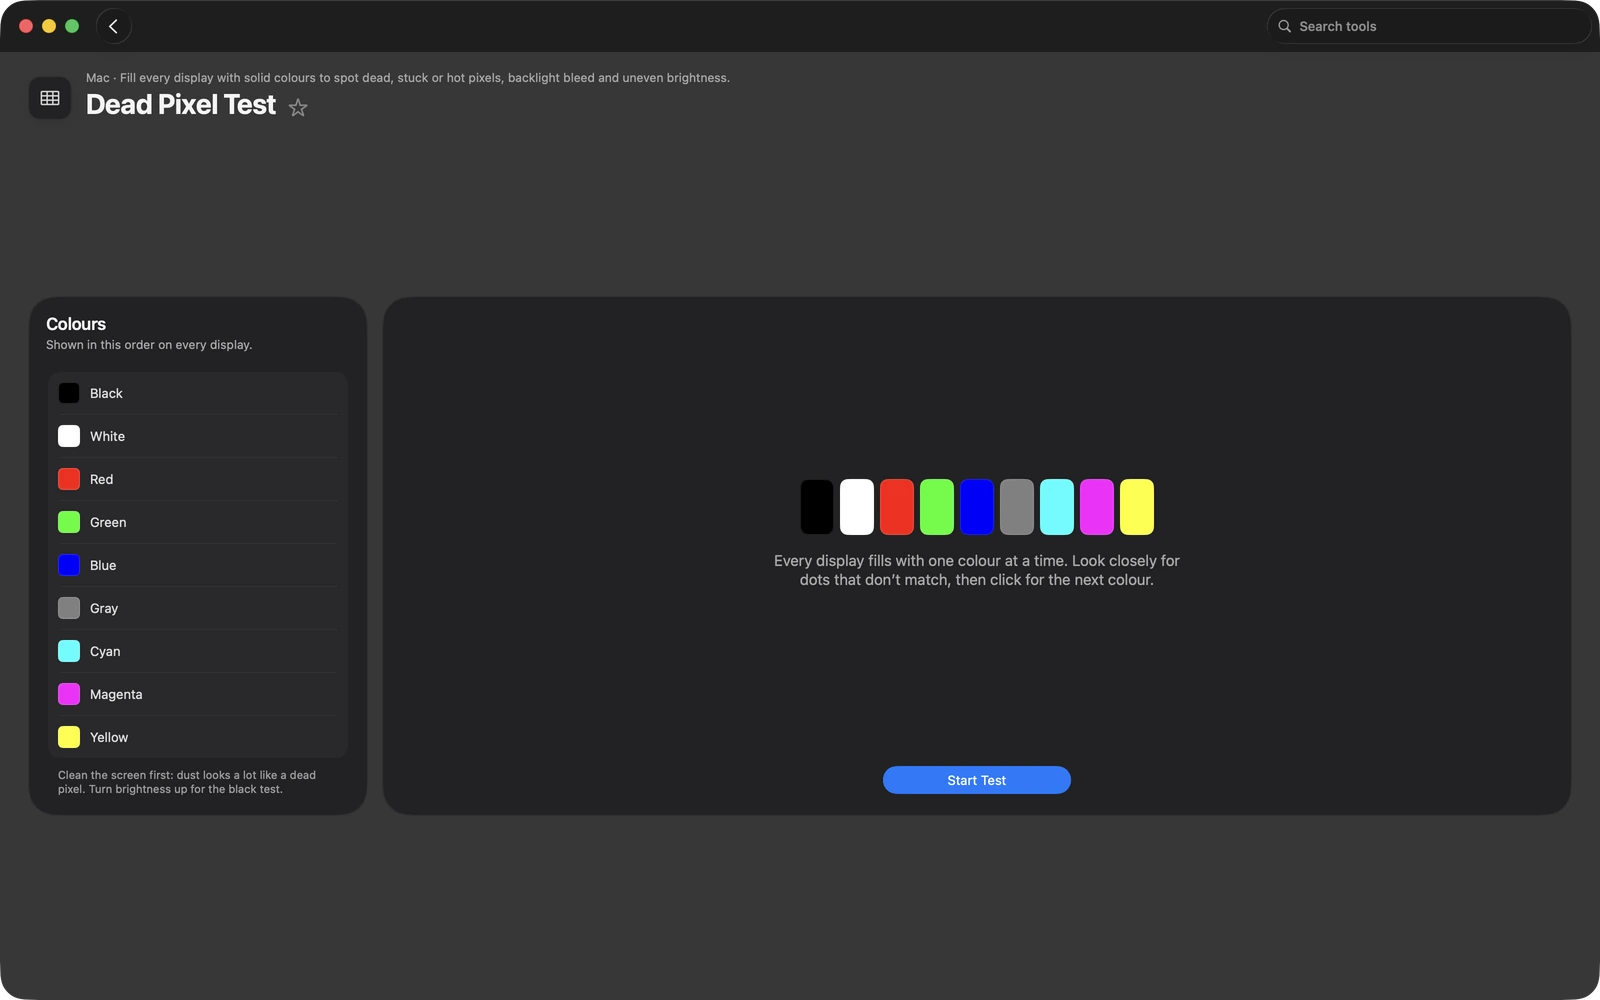Select the White swatch in the Colours list
Viewport: 1600px width, 1000px height.
click(69, 436)
